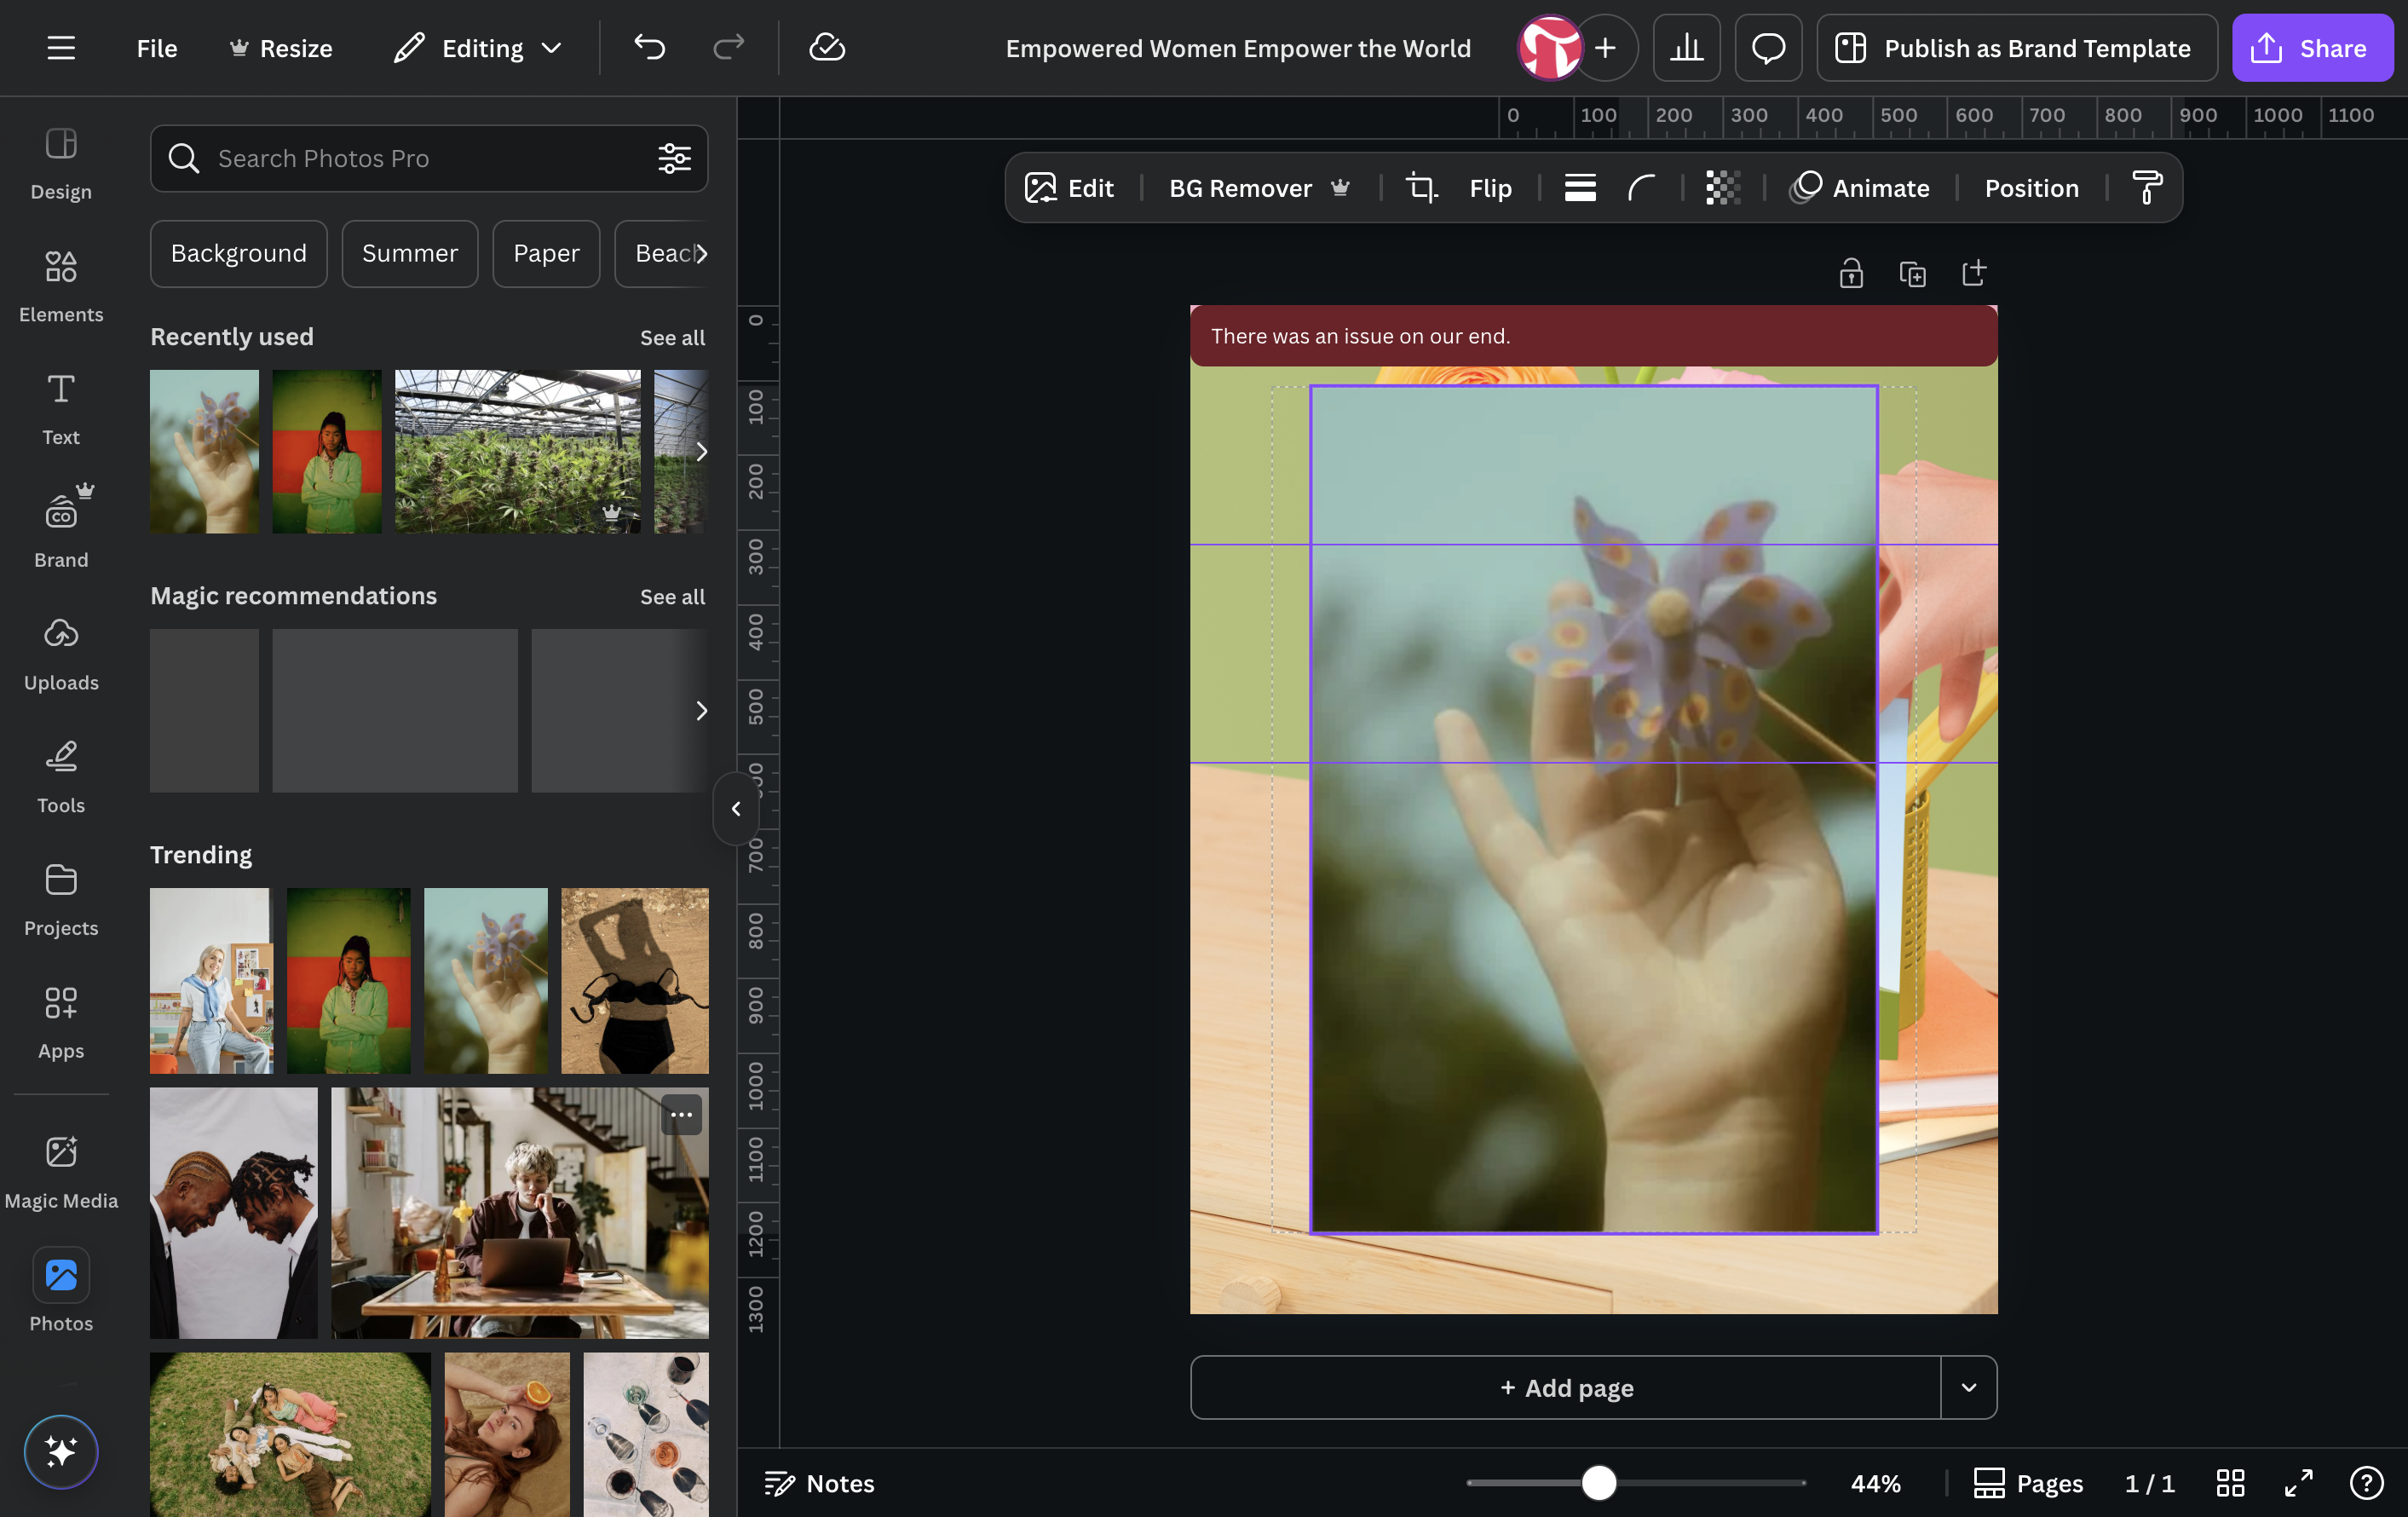Click the design title Empowered Women Empower the World
Screen dimensions: 2408x1517
(x=1238, y=48)
